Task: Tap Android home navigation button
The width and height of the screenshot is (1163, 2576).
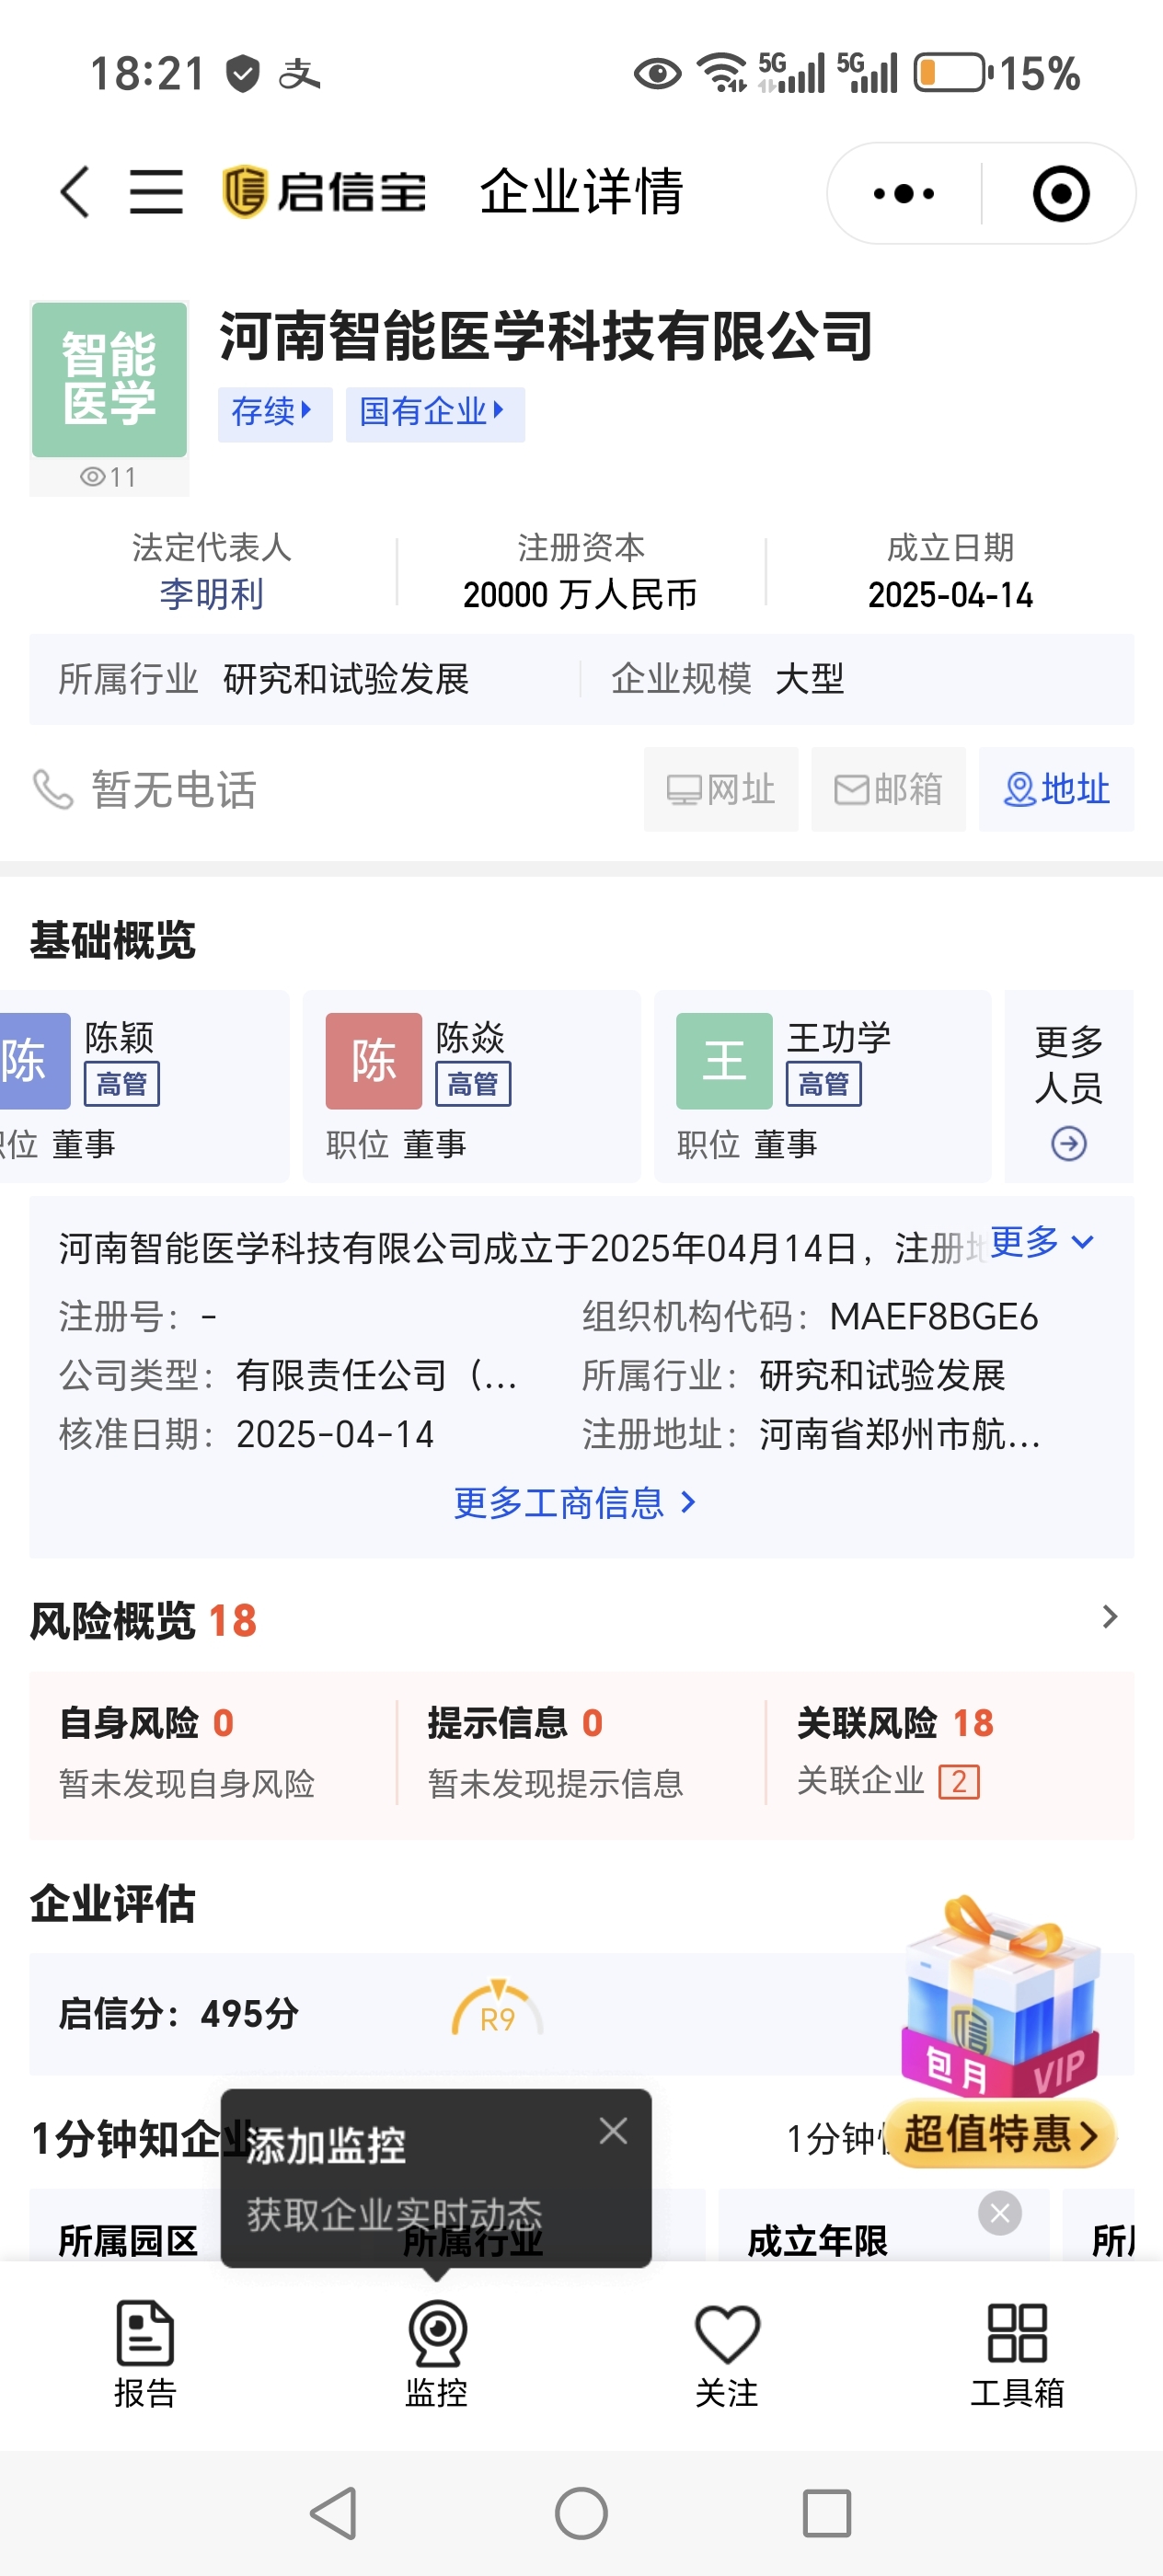Action: 581,2513
